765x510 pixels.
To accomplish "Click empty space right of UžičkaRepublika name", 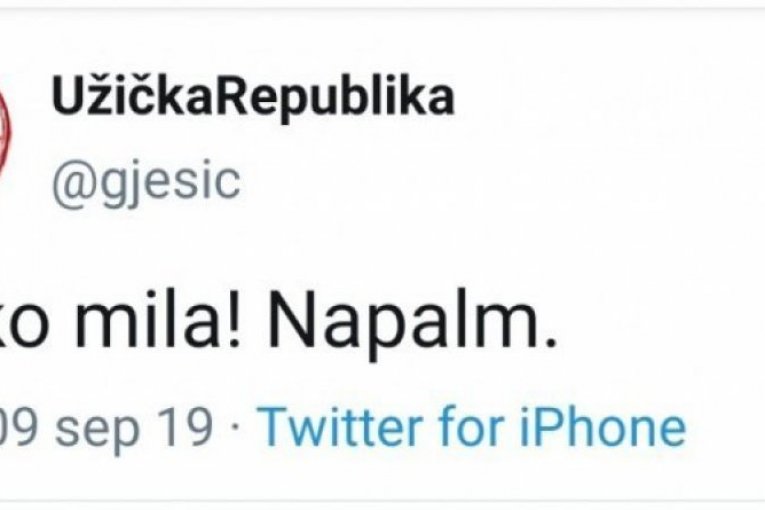I will [600, 98].
